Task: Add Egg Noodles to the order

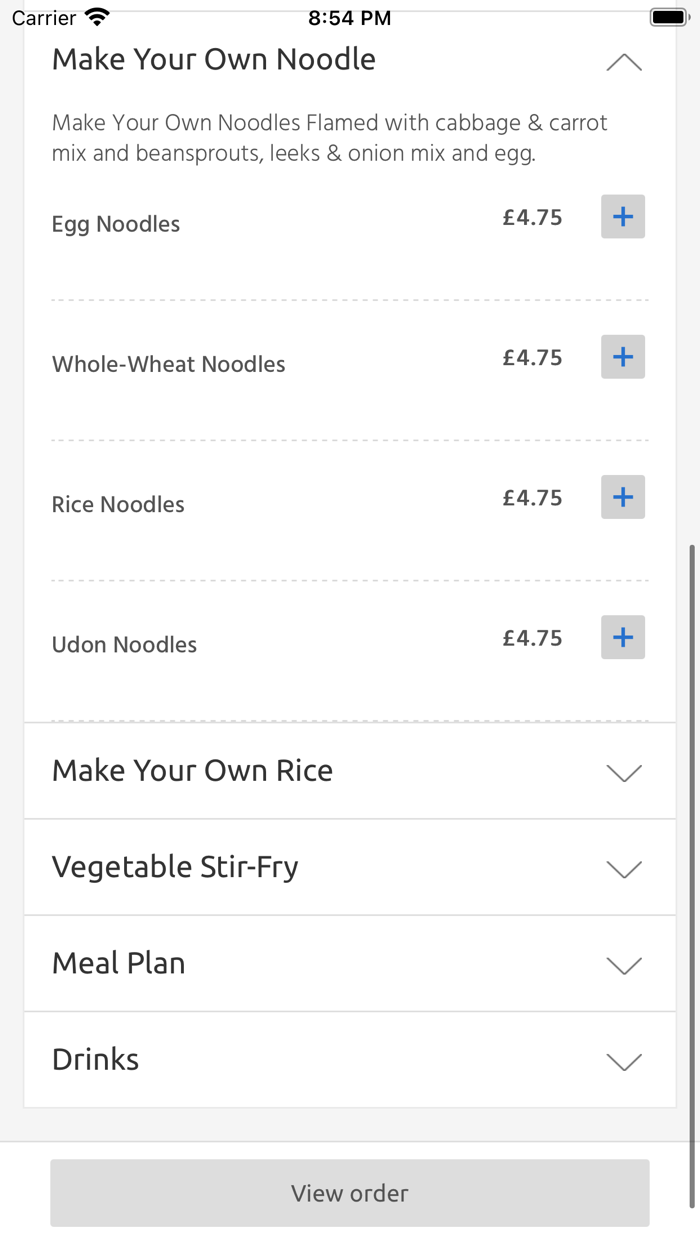Action: click(622, 217)
